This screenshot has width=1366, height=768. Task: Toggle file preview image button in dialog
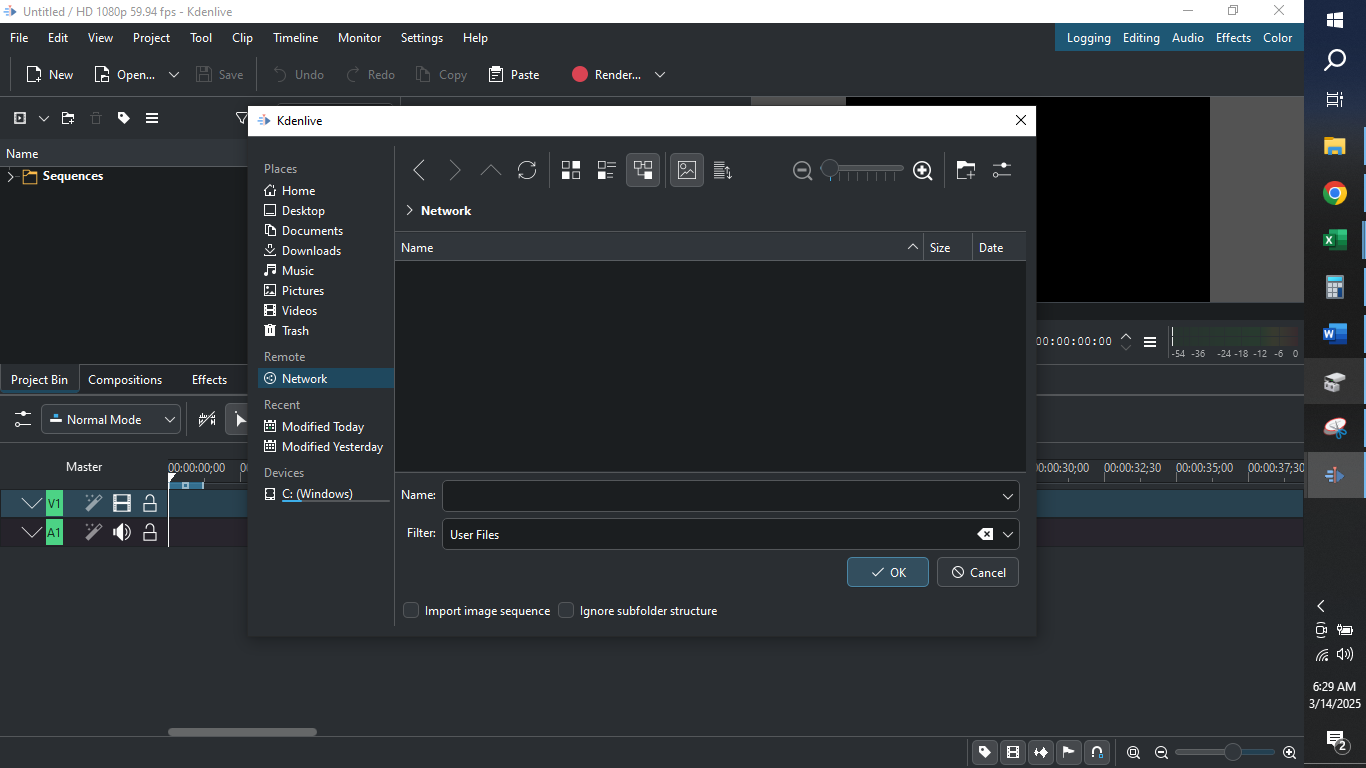(687, 171)
